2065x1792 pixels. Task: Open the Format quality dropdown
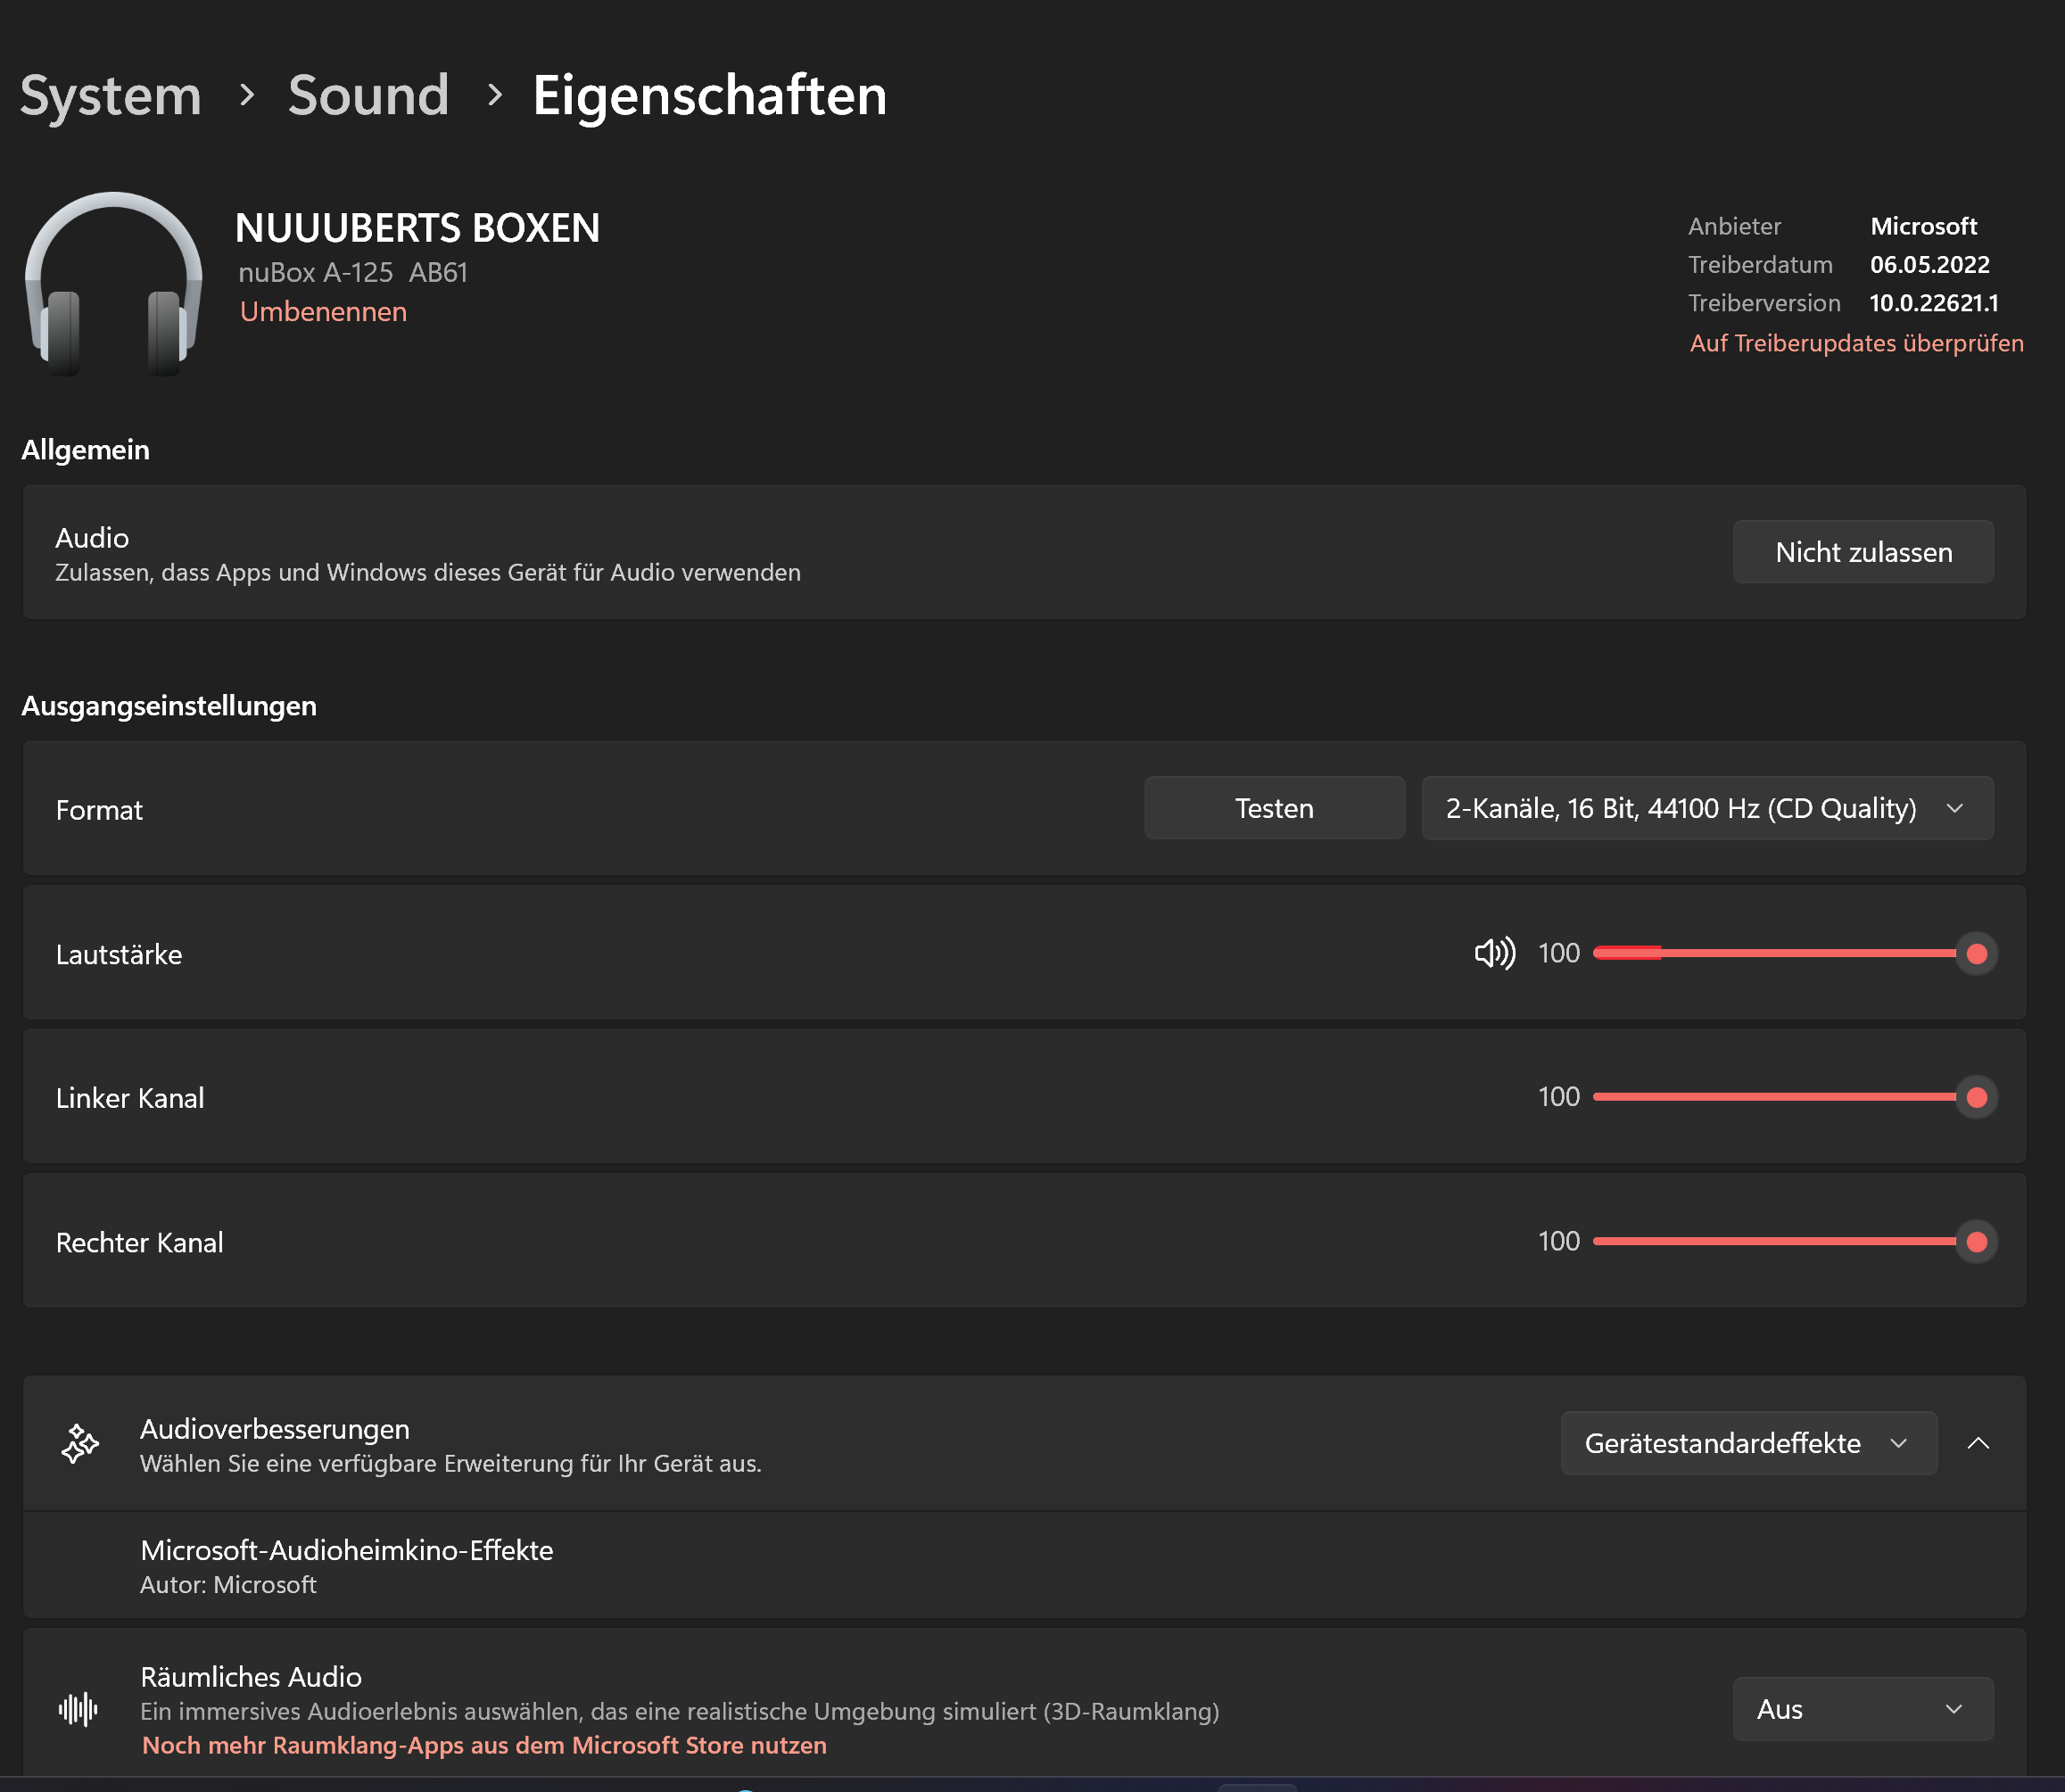pyautogui.click(x=1706, y=808)
